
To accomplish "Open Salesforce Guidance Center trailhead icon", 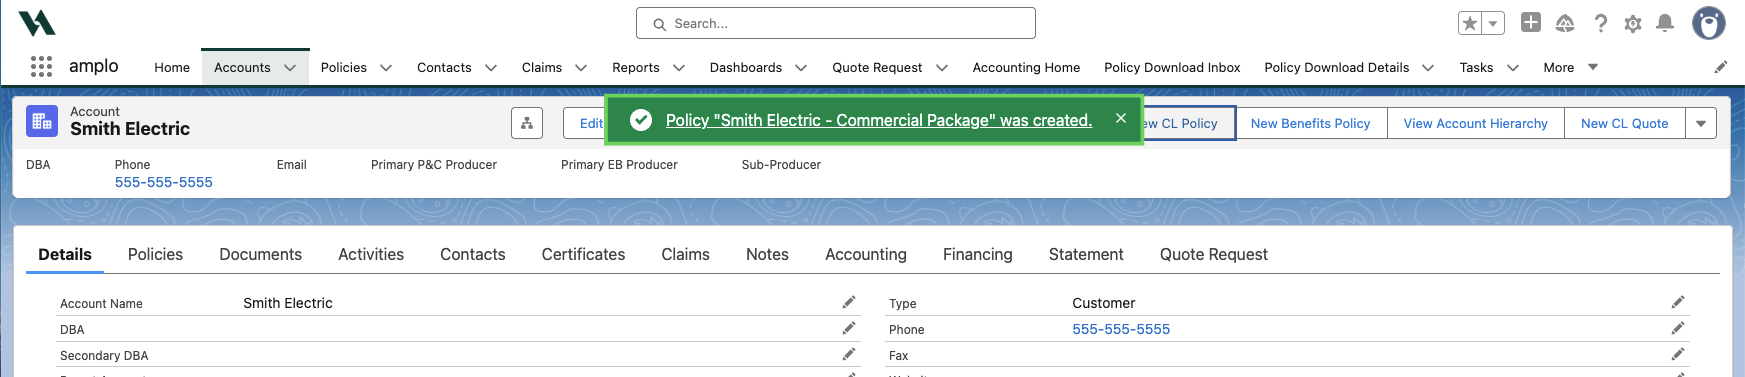I will (x=1565, y=23).
